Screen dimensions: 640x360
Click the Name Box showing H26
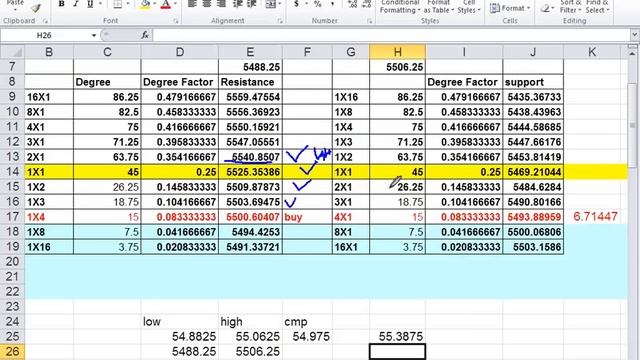pos(45,35)
